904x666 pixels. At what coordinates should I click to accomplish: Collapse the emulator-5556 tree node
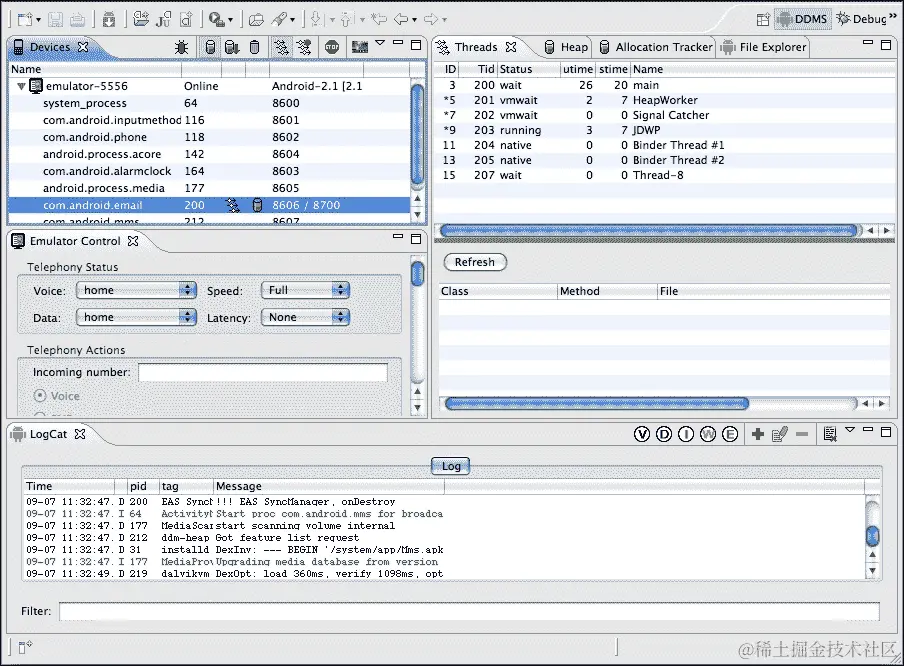(x=21, y=86)
